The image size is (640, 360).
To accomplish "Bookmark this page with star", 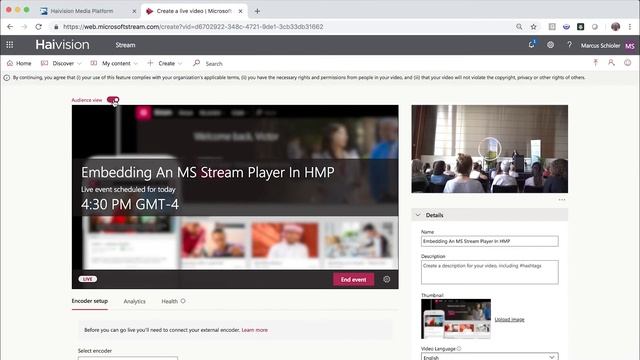I will click(x=533, y=27).
